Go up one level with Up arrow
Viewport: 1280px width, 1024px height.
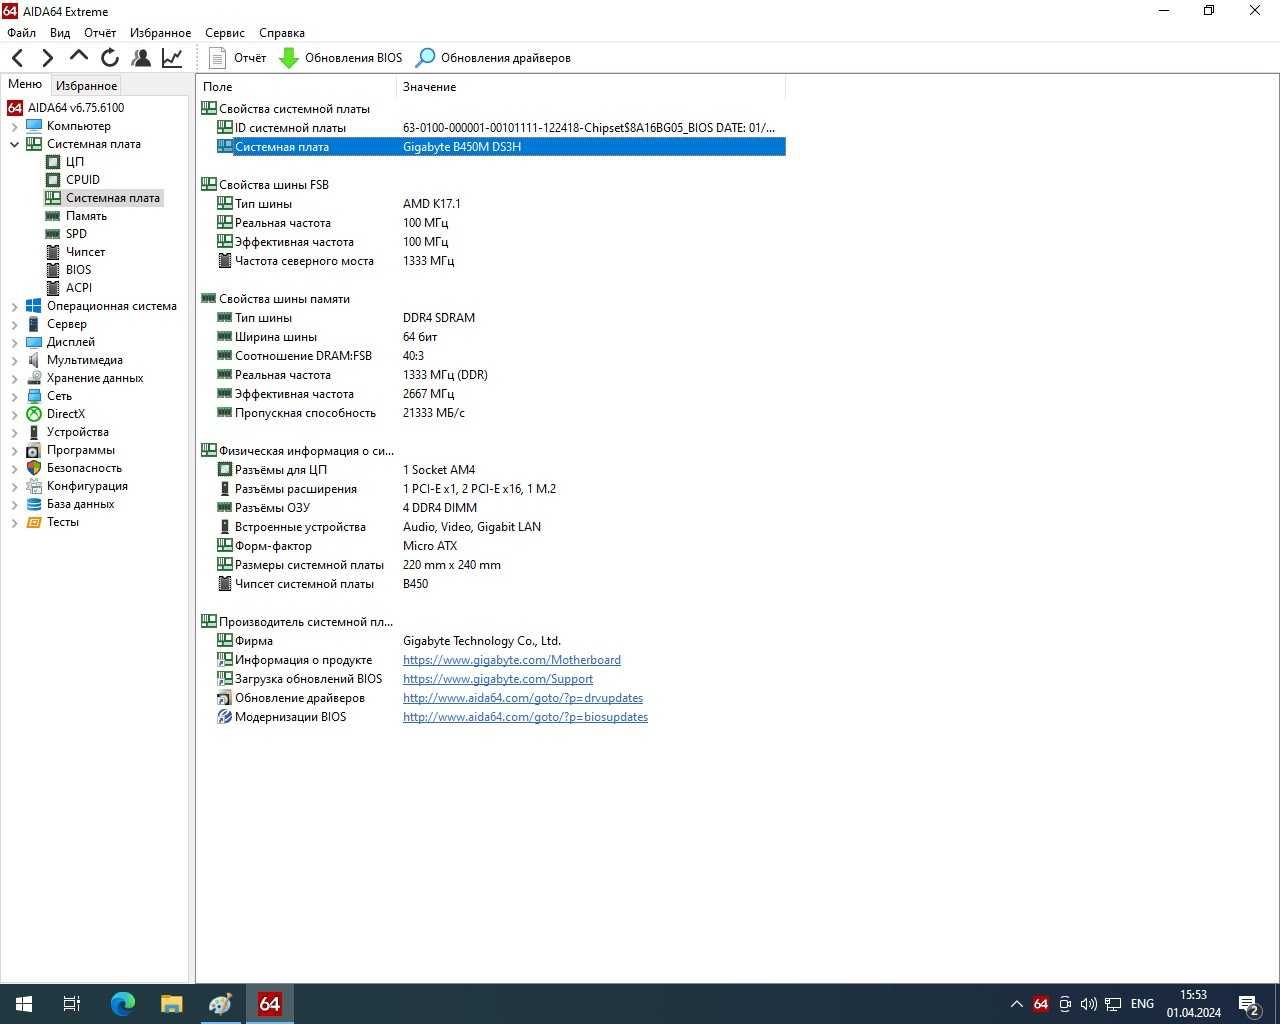click(x=79, y=57)
